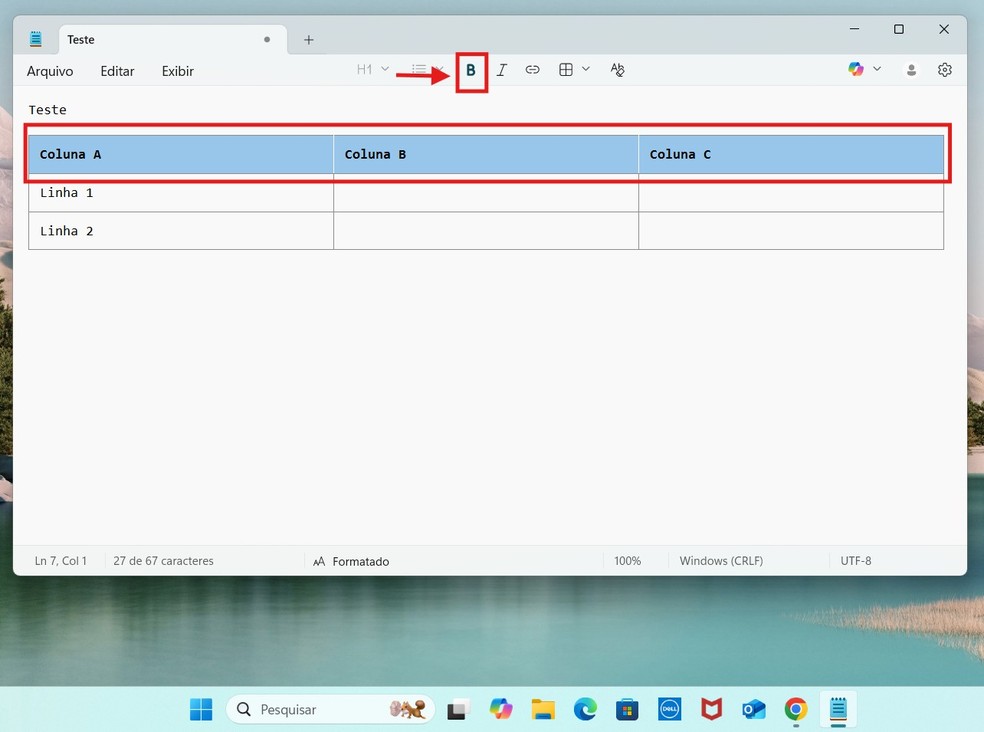
Task: Click the Coluna B header cell
Action: pyautogui.click(x=486, y=154)
